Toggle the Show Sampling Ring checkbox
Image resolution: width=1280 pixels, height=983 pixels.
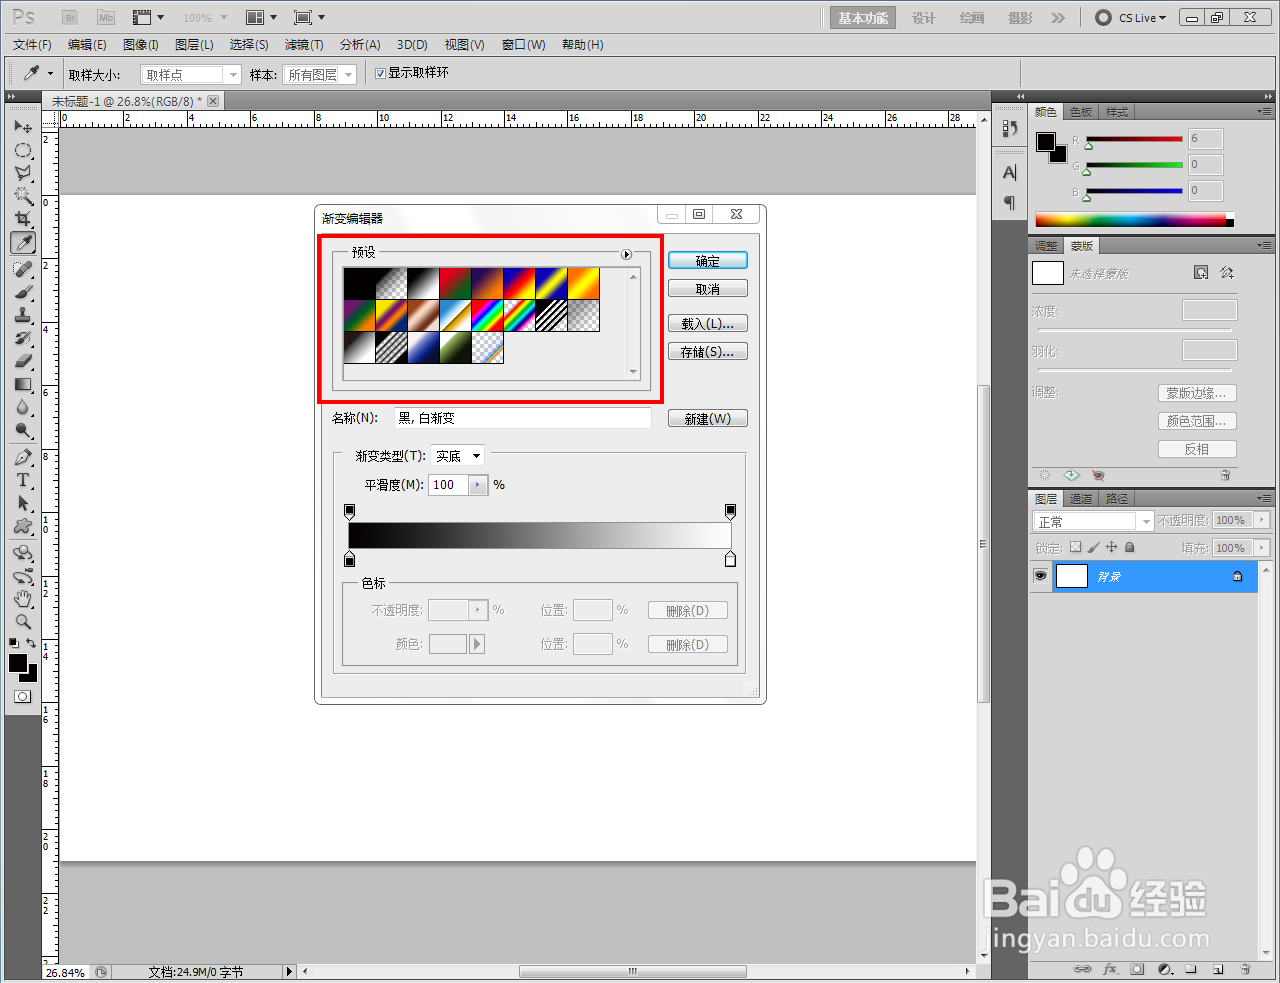[x=380, y=73]
